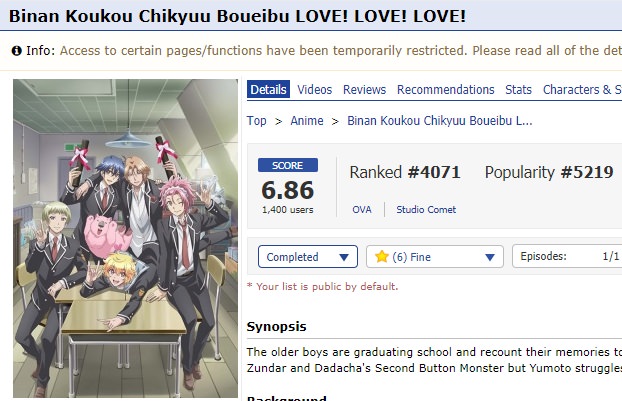Select the Details tab
This screenshot has height=401, width=622.
click(x=269, y=89)
